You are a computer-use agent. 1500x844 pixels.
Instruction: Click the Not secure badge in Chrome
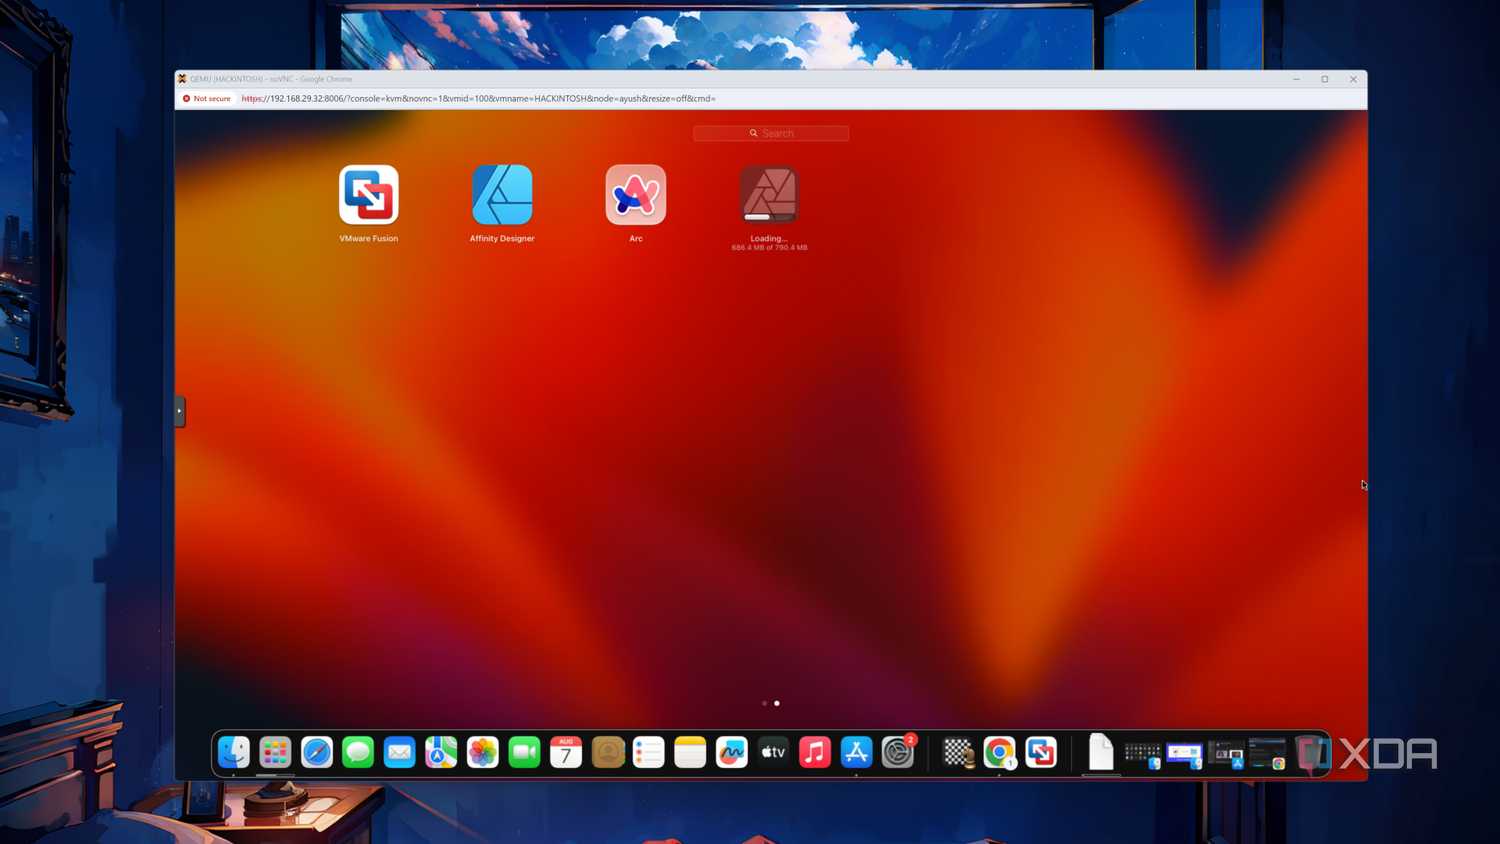coord(207,98)
